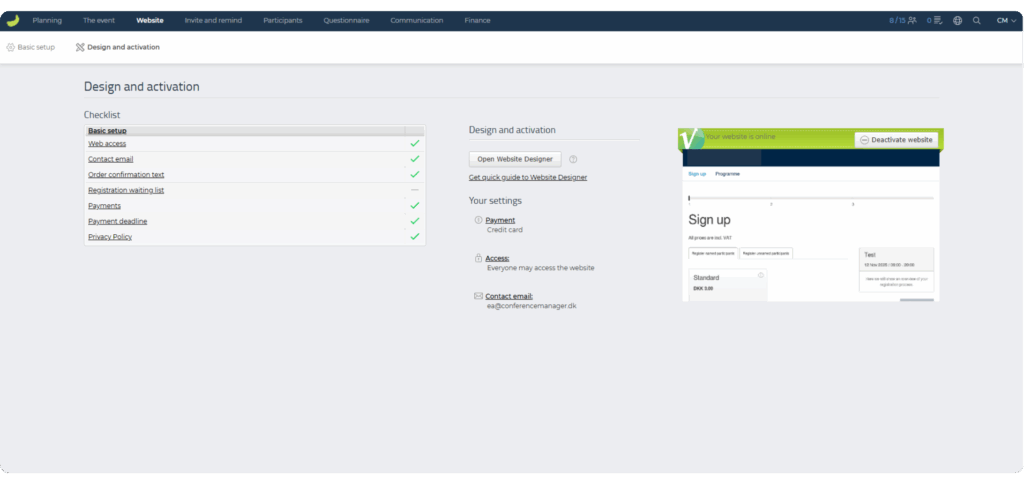Image resolution: width=1024 pixels, height=484 pixels.
Task: Click Open Website Designer button
Action: pyautogui.click(x=515, y=159)
